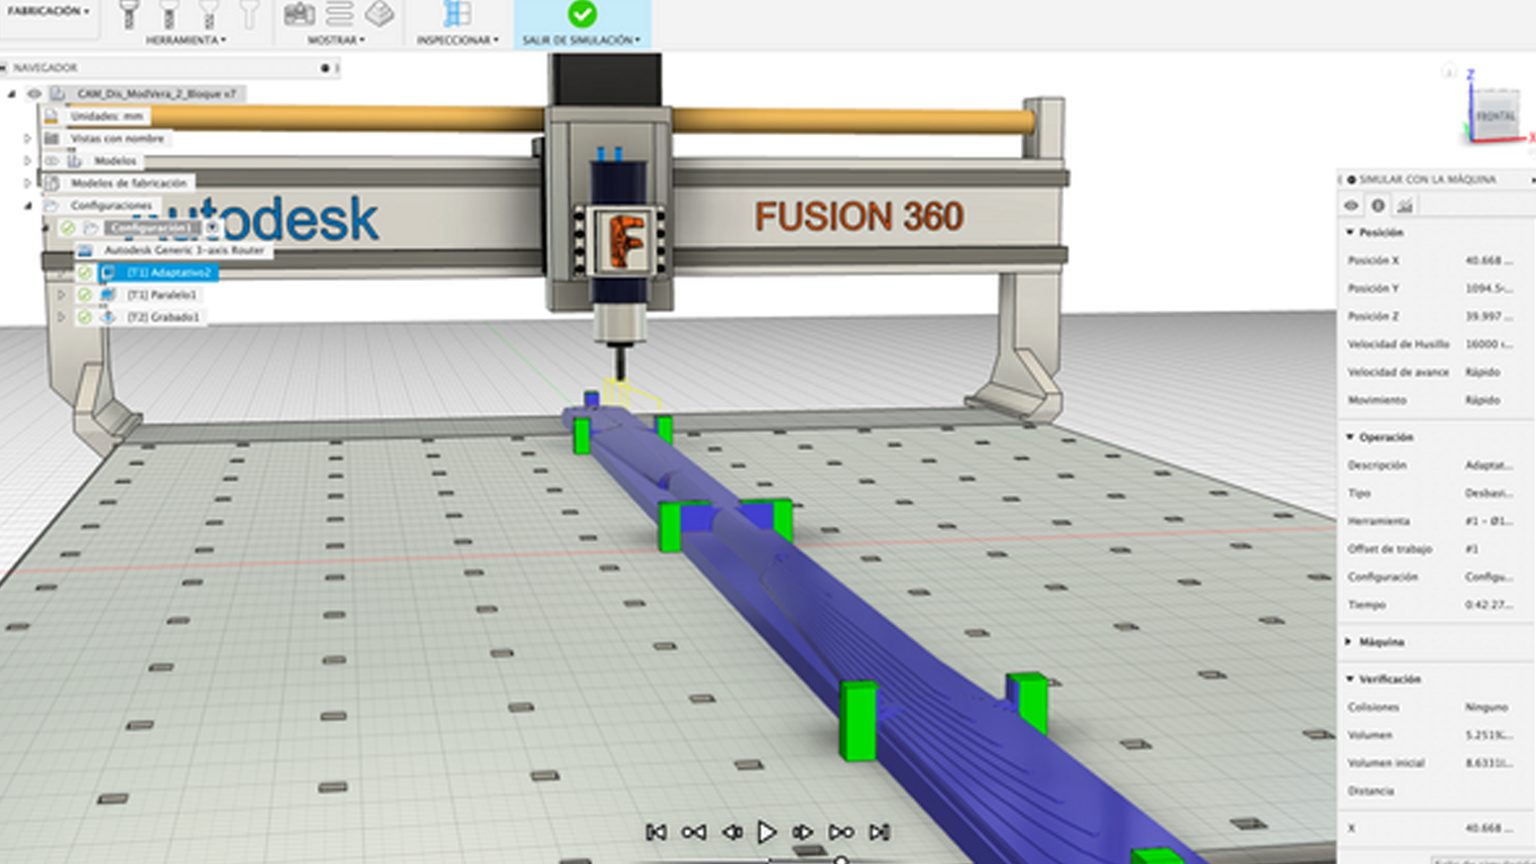1536x864 pixels.
Task: Select the [T1] Paralelo1 operation
Action: [161, 295]
